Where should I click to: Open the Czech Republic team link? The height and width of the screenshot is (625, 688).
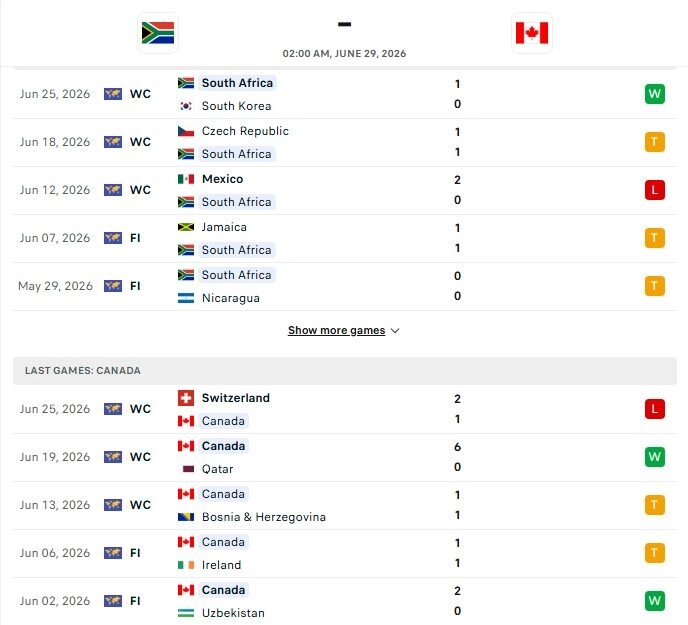click(x=245, y=131)
